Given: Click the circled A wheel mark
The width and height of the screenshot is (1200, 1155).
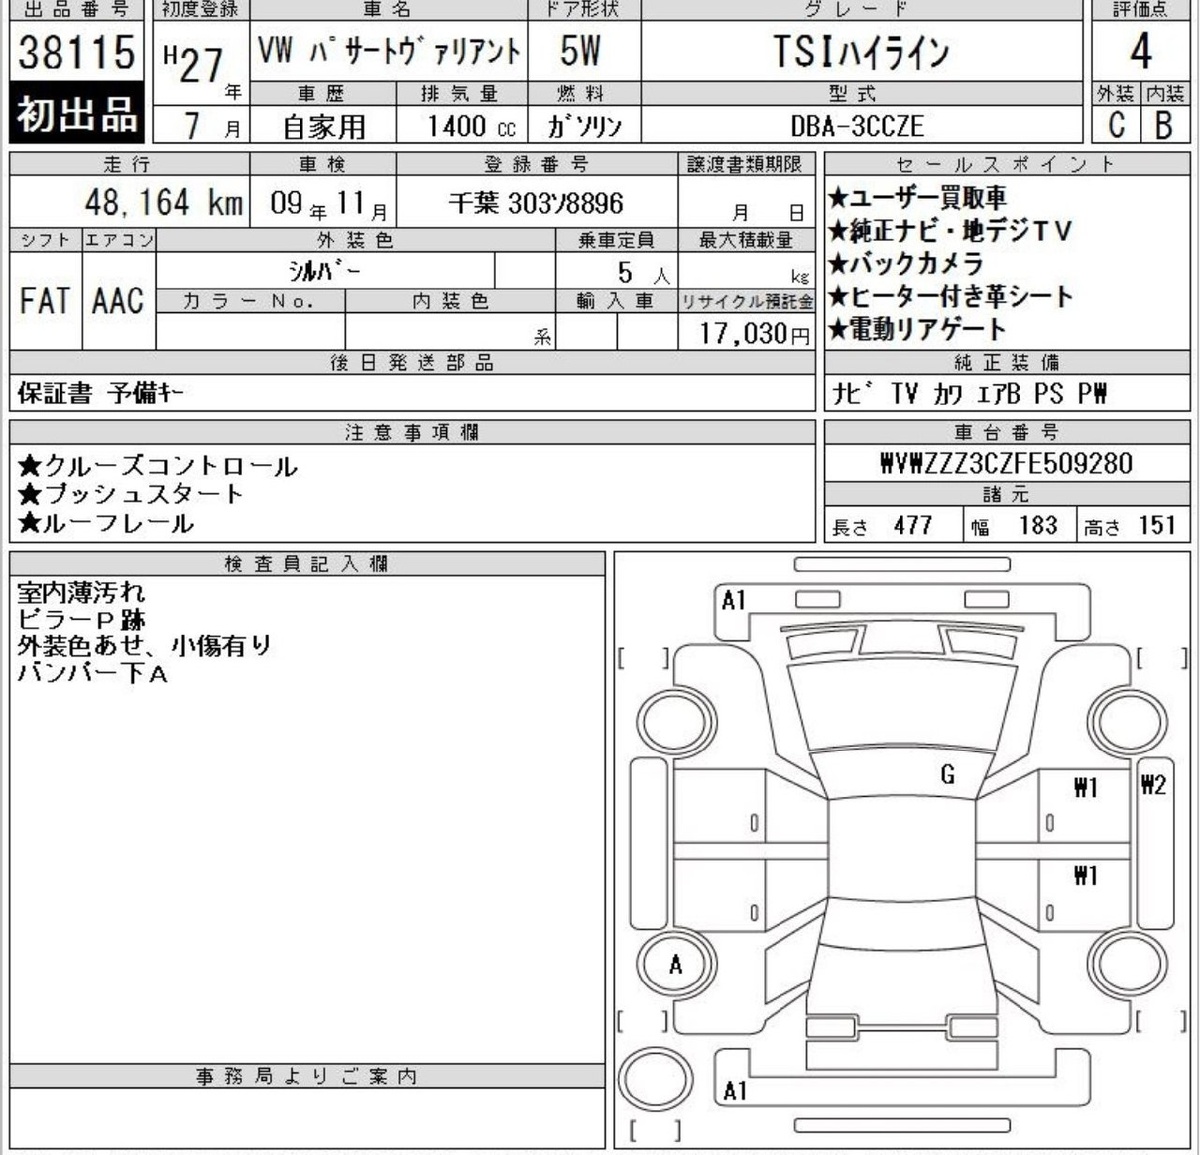Looking at the screenshot, I should (x=675, y=965).
